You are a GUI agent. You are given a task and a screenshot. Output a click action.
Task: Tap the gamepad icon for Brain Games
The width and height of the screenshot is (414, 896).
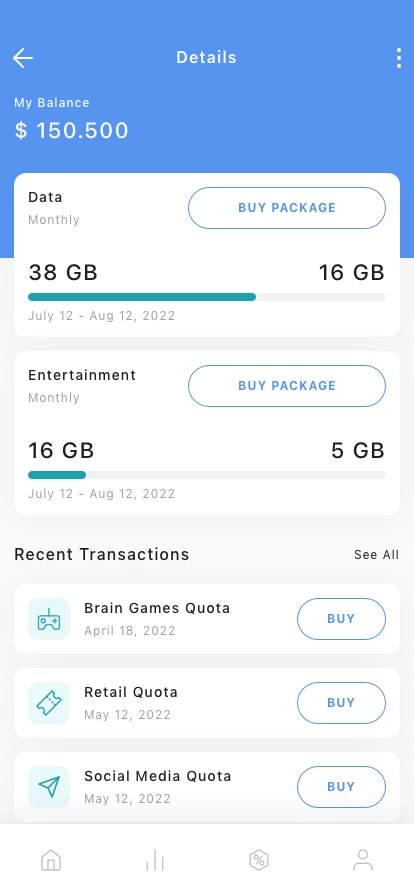(49, 619)
